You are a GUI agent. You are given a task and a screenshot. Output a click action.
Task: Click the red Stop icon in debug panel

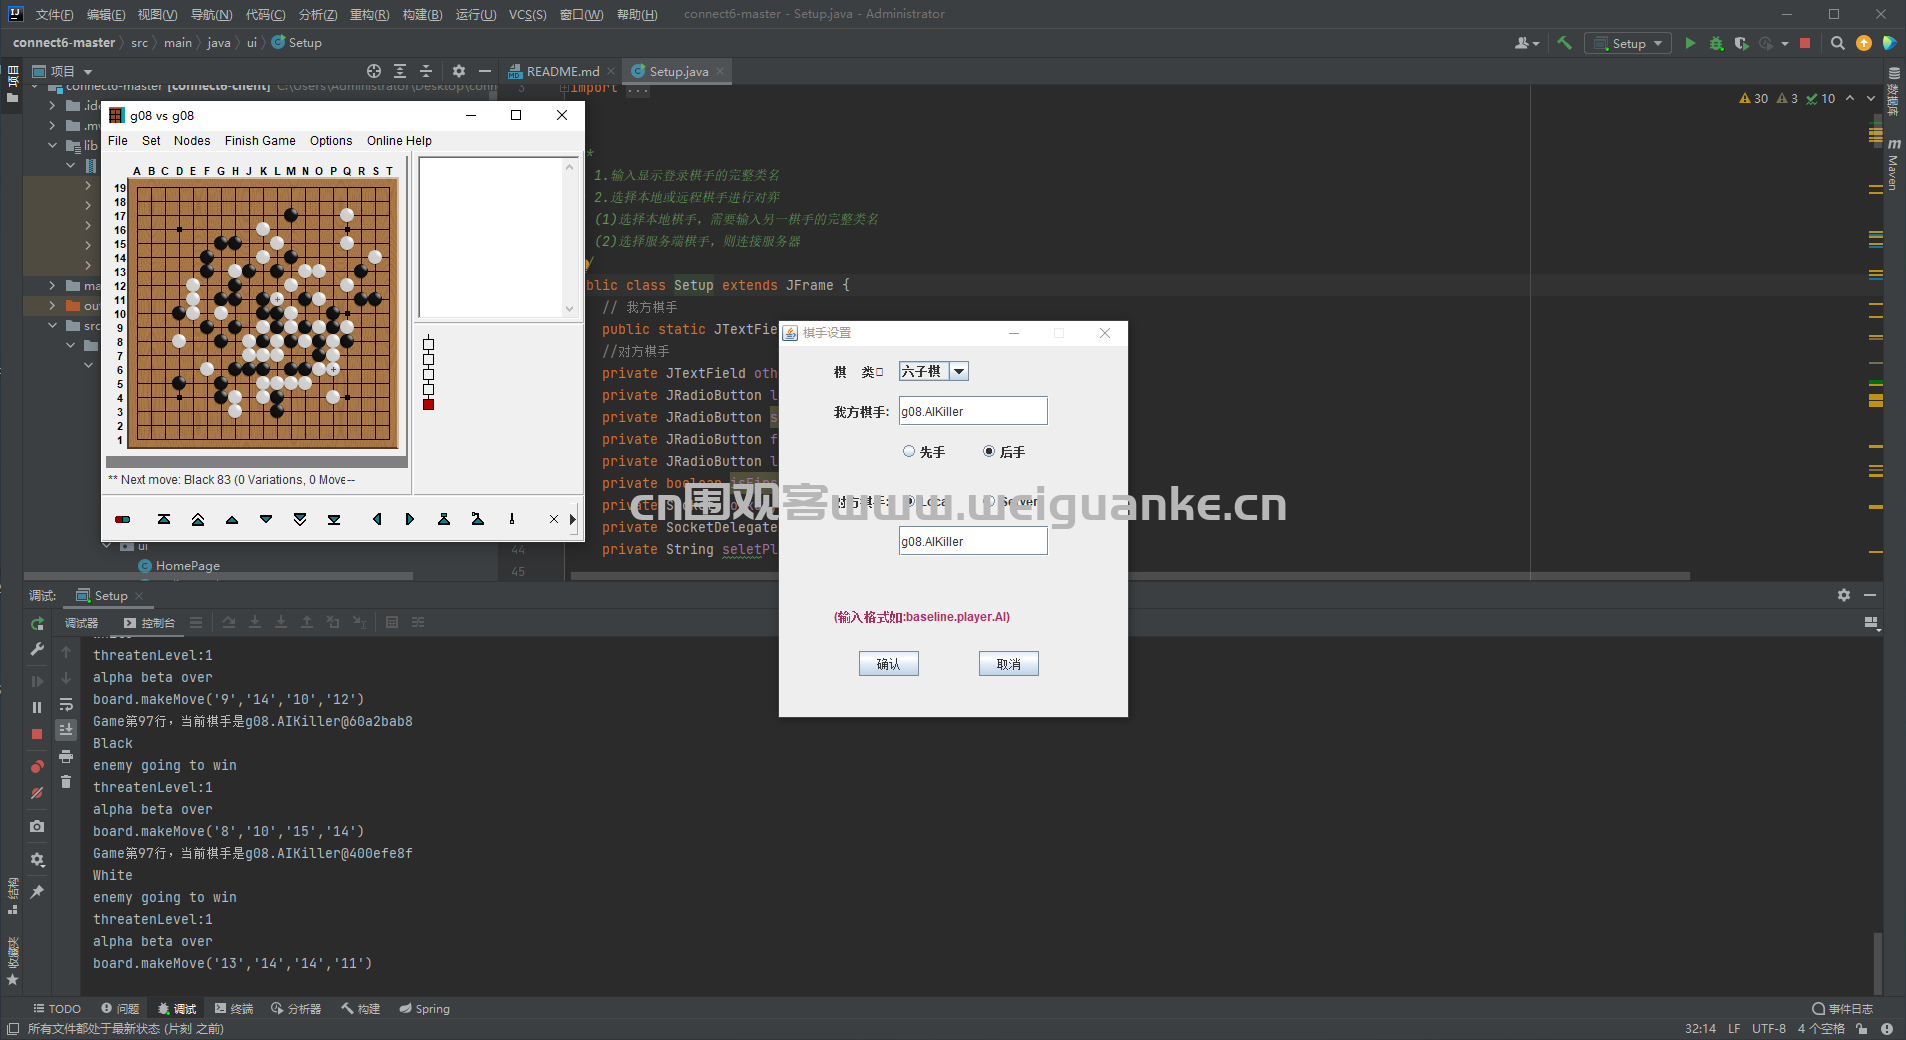click(x=37, y=734)
